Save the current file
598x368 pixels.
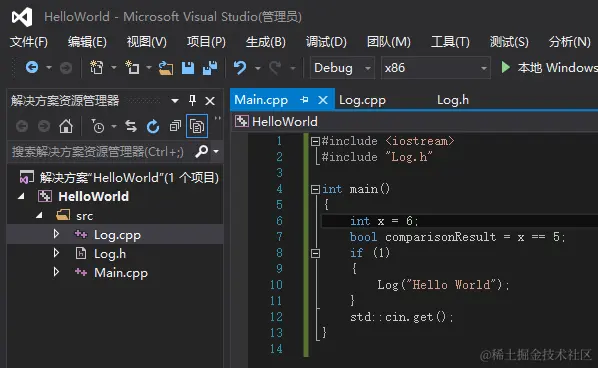click(x=188, y=68)
